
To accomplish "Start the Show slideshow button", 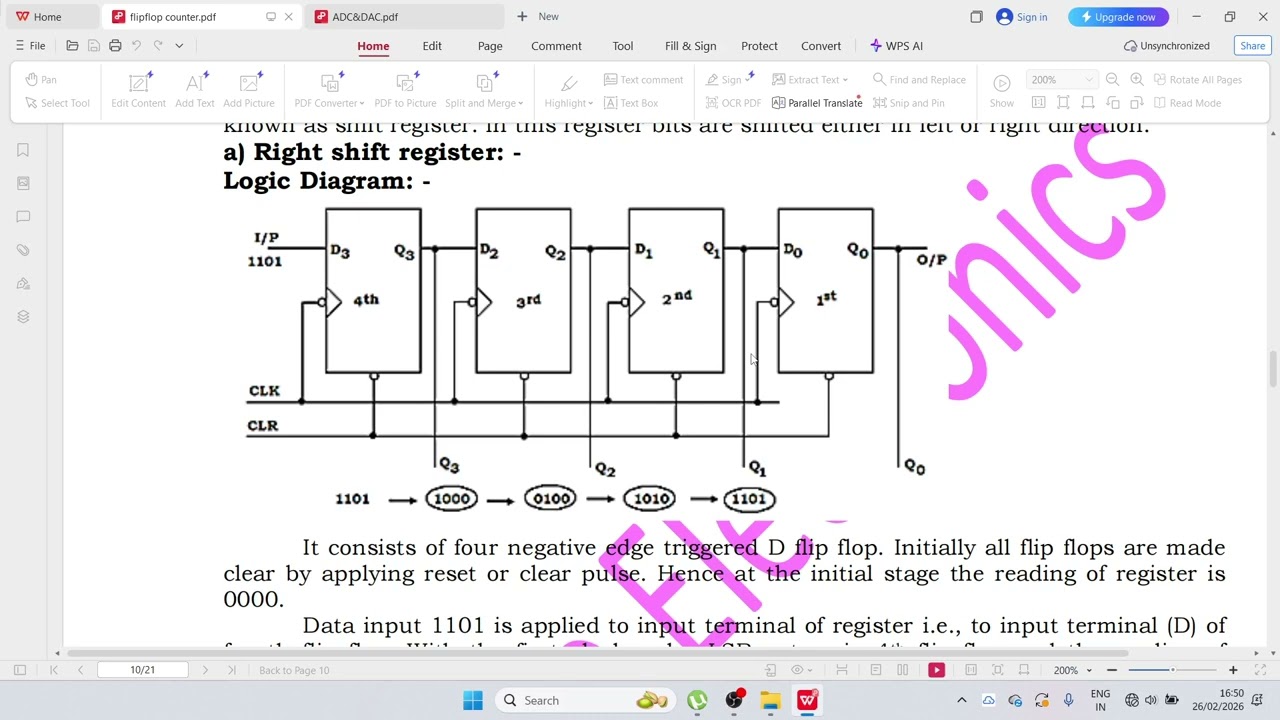I will point(1001,91).
